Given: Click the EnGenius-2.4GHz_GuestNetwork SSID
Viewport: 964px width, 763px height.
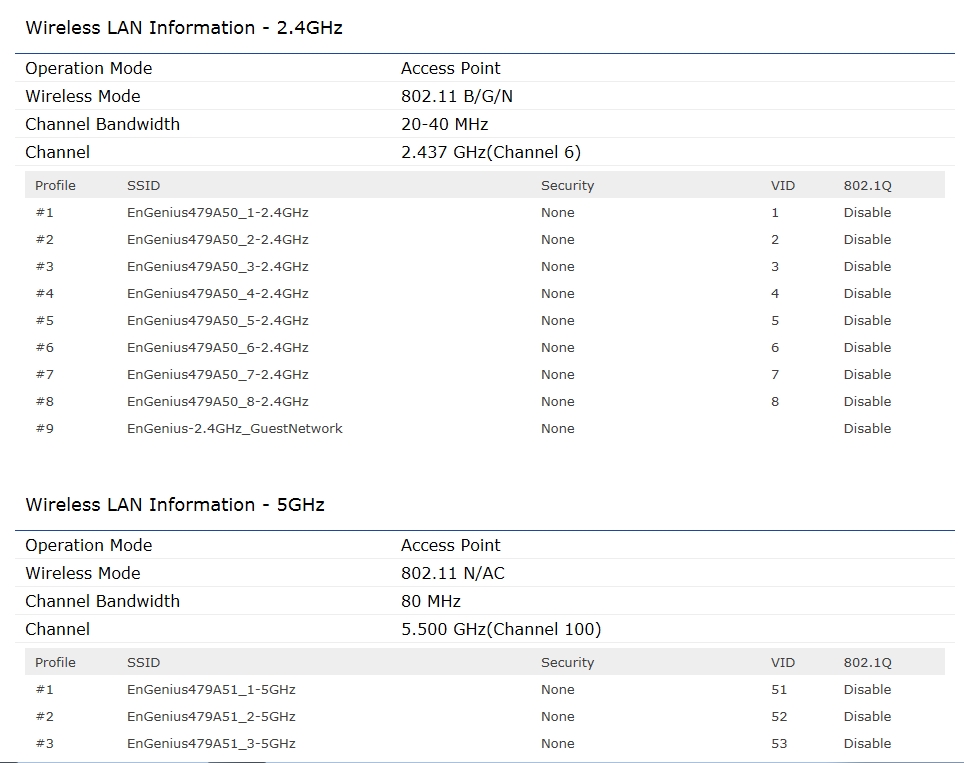Looking at the screenshot, I should [234, 429].
